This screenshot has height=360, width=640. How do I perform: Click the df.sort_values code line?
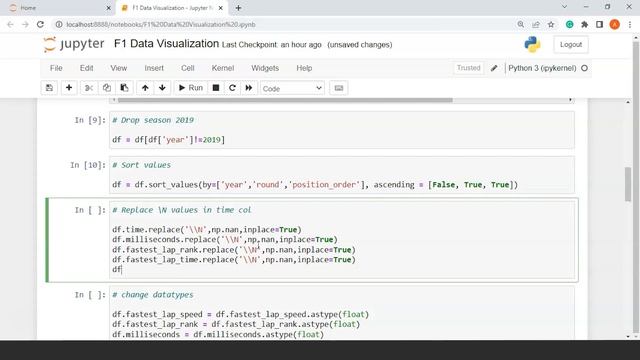pos(315,184)
